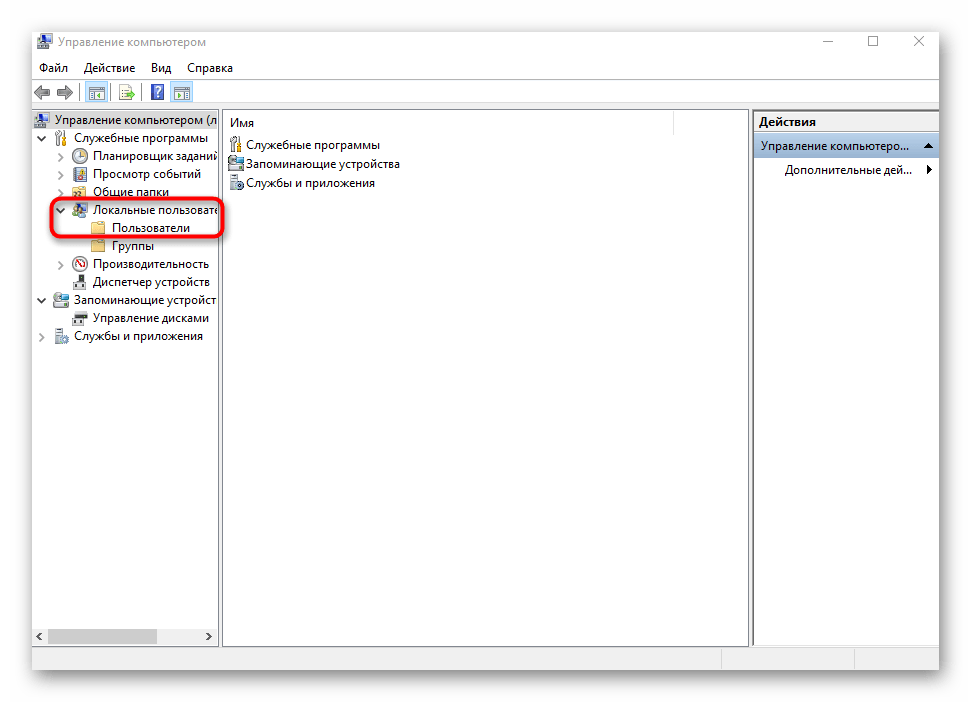
Task: Toggle the show/hide console tree toolbar button
Action: (x=96, y=93)
